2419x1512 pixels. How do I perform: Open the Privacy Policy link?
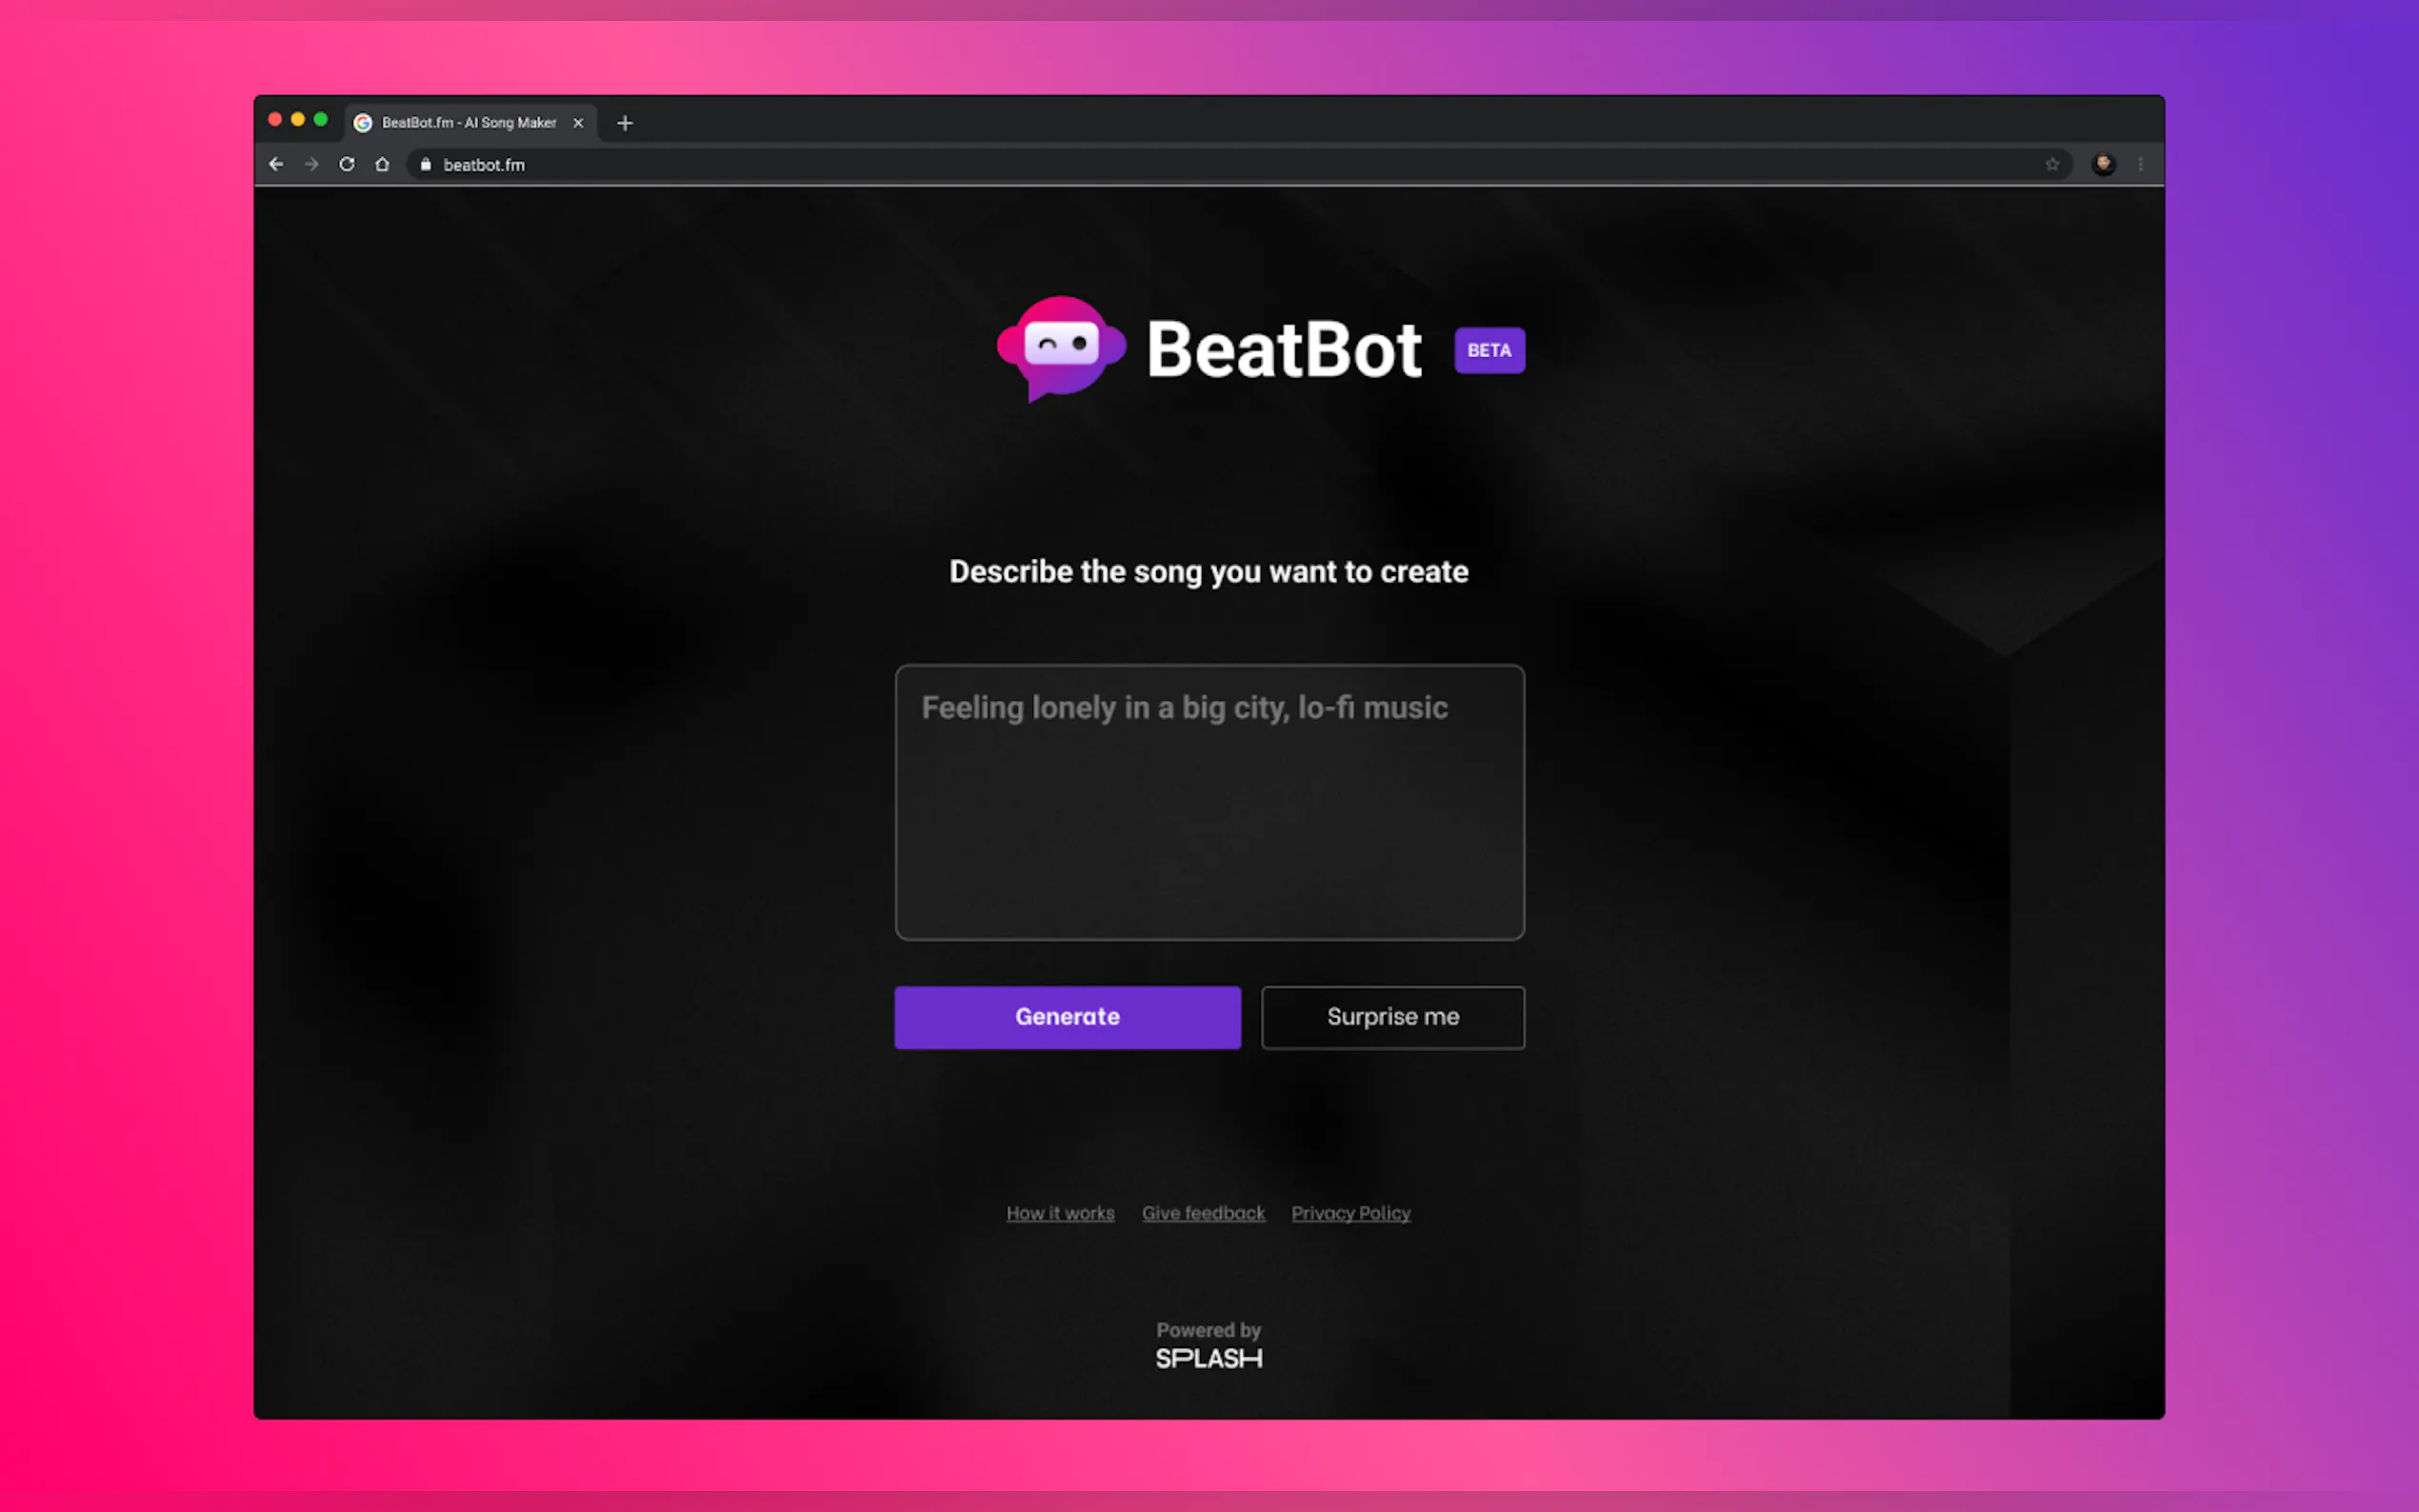click(1351, 1213)
